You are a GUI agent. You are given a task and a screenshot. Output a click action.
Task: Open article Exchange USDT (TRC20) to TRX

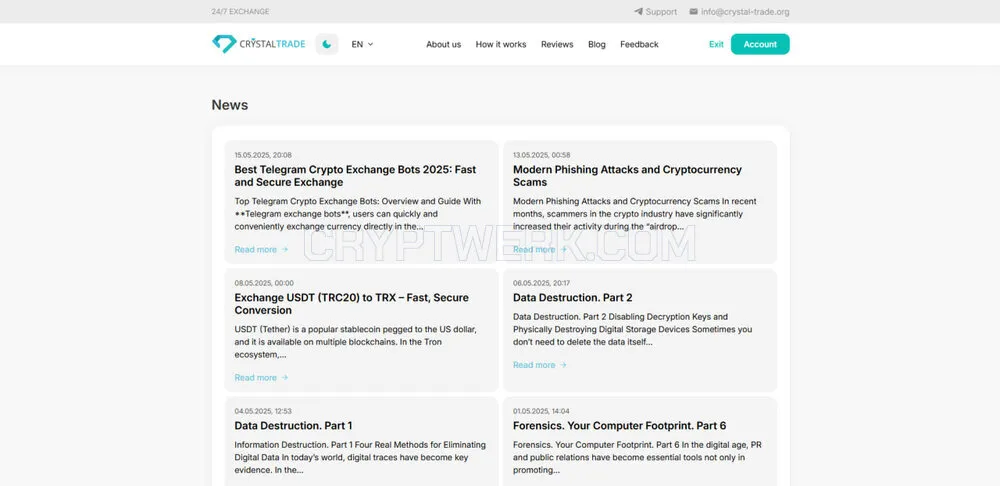[351, 304]
